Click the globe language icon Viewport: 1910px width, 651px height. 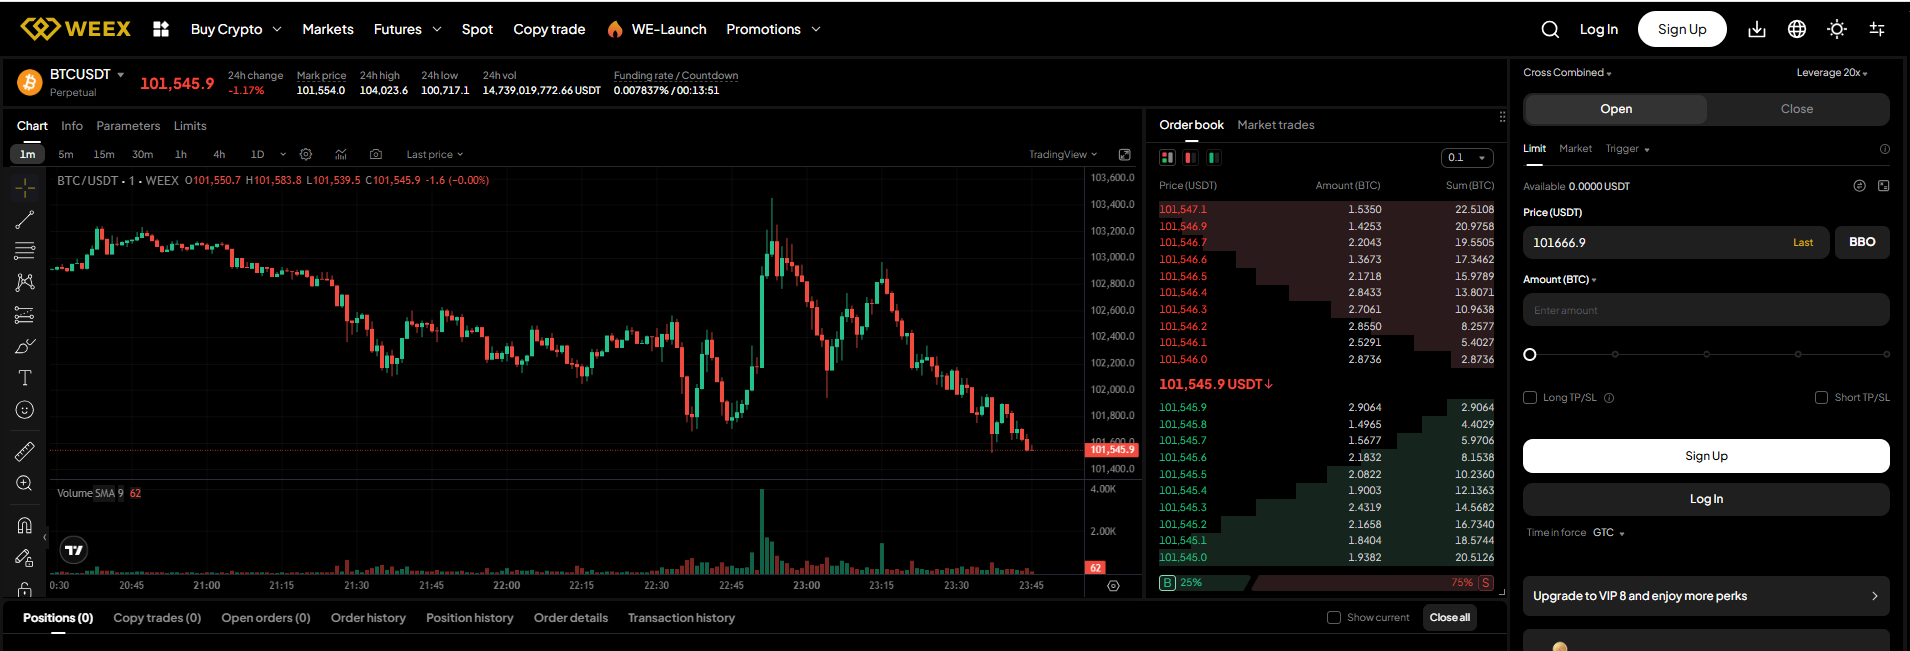pos(1797,30)
